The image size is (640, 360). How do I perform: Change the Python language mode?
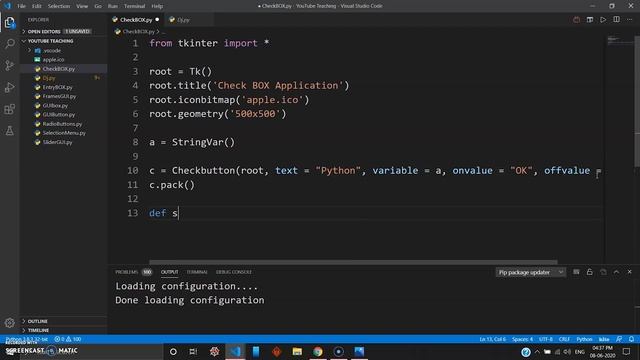(584, 339)
